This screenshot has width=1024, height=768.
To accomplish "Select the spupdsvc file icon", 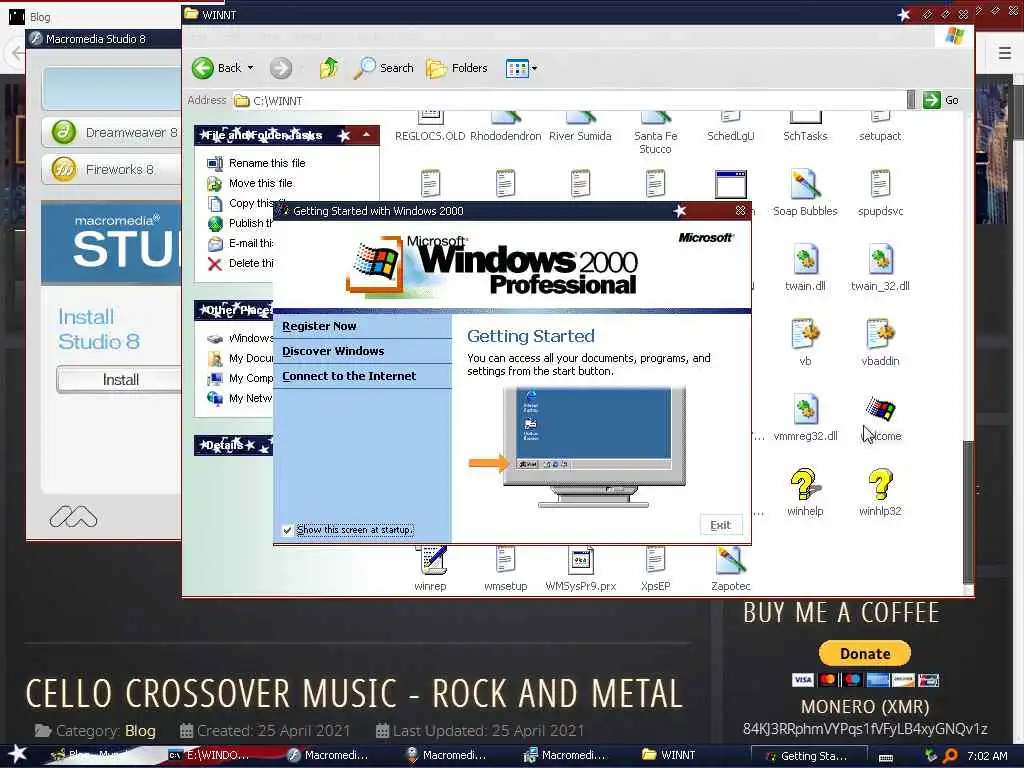I will point(880,193).
